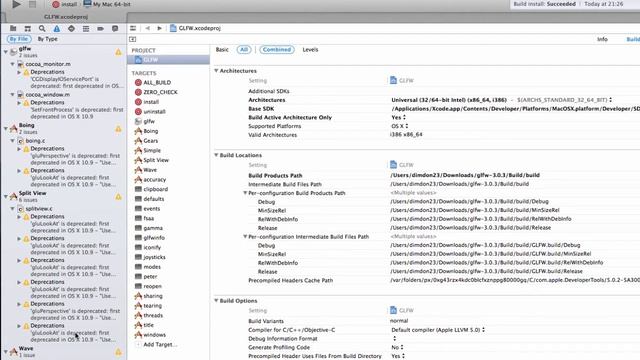Select cocoa_monitor.m in issue list
This screenshot has height=360, width=640.
tap(48, 64)
